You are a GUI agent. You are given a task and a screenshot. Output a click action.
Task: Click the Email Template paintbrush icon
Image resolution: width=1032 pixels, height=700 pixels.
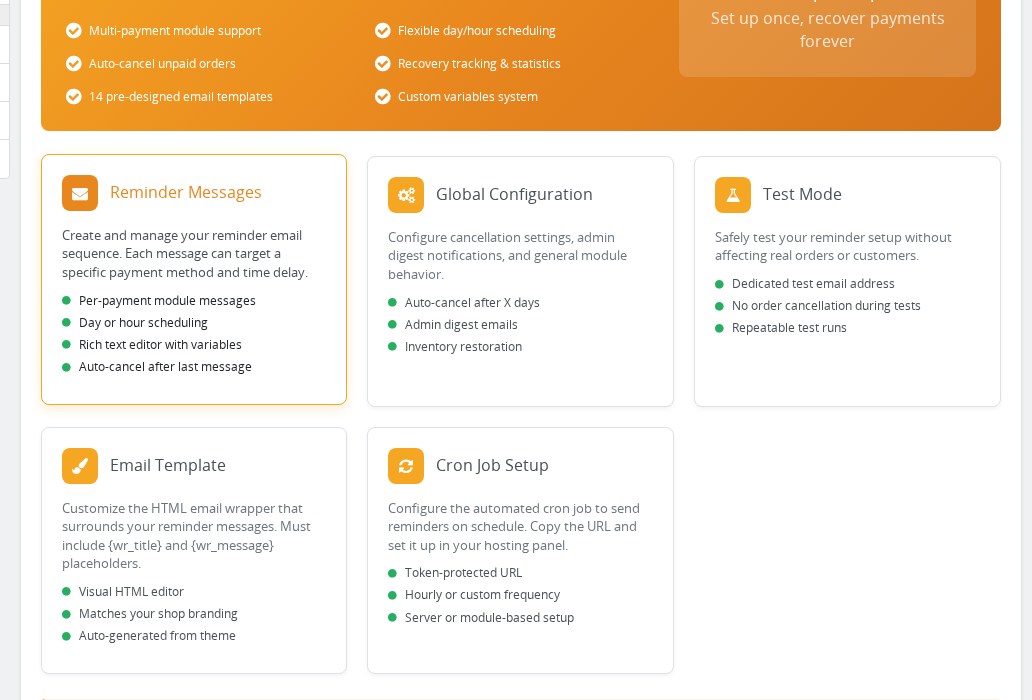pos(80,466)
